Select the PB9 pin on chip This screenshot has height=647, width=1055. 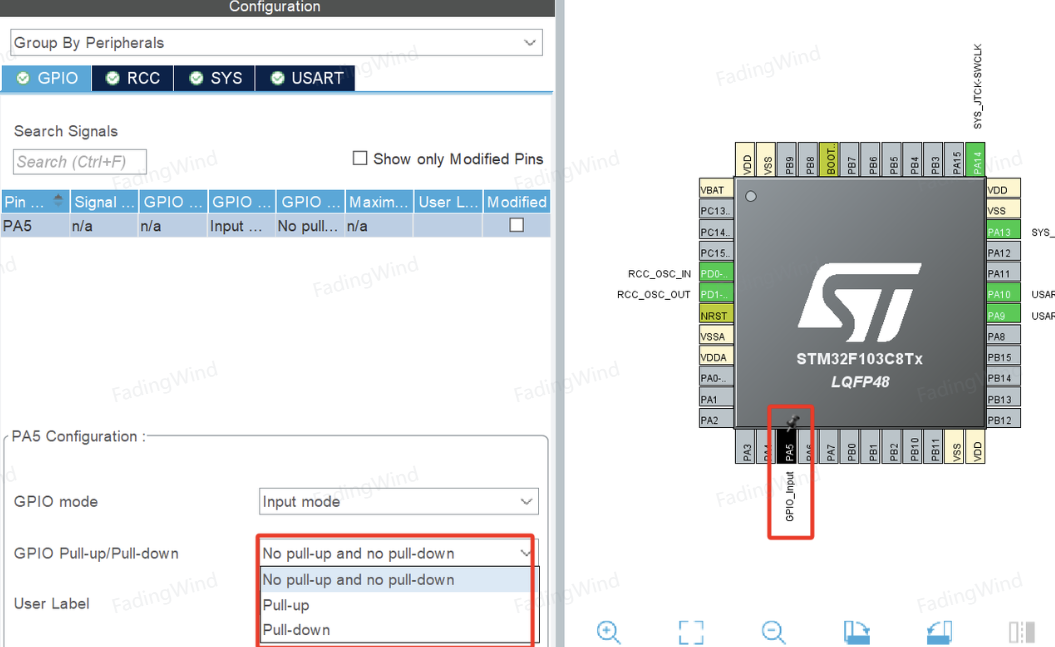787,159
